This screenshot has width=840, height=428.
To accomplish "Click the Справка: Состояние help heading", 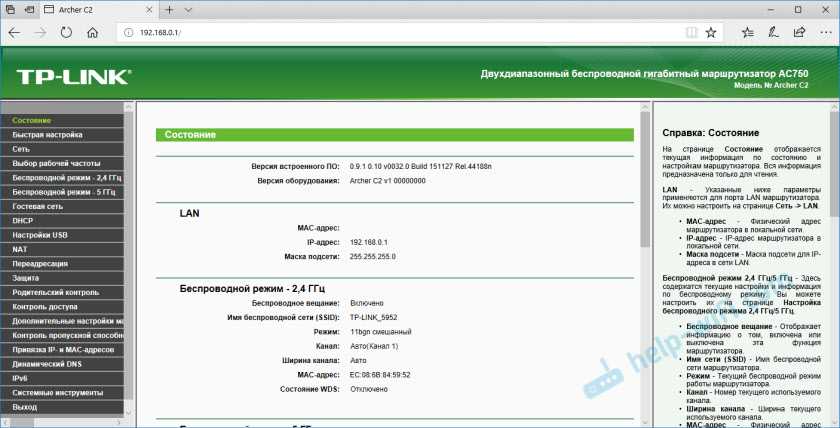I will (710, 133).
